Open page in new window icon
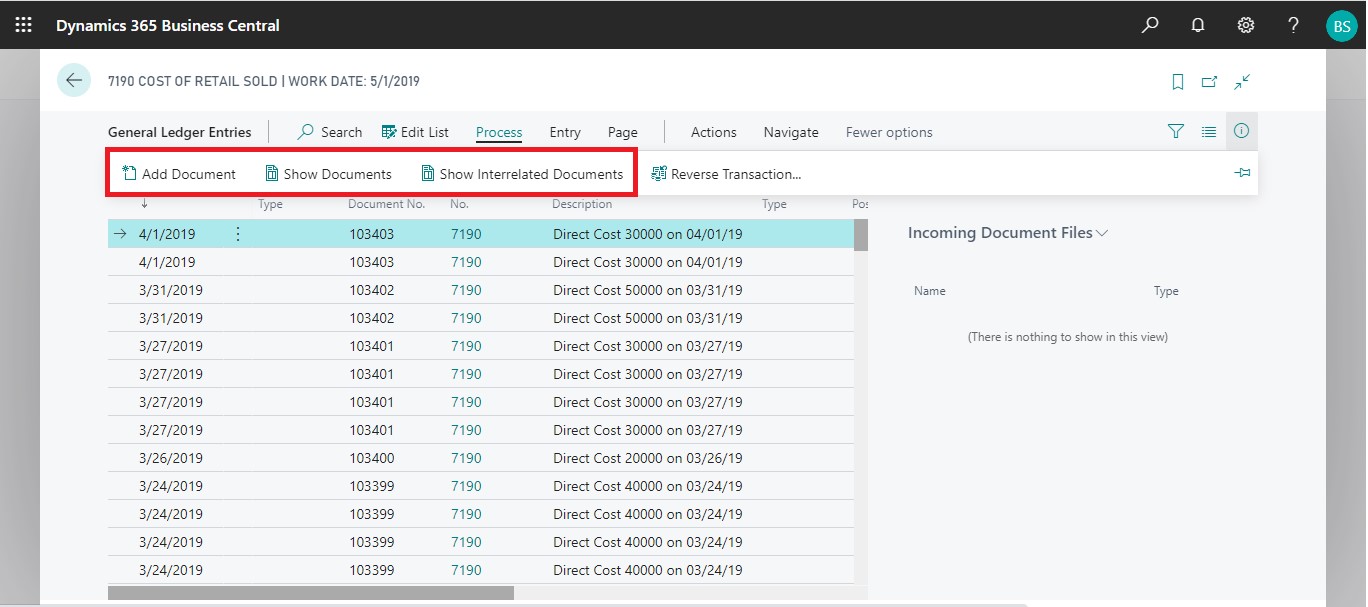Image resolution: width=1368 pixels, height=607 pixels. click(1210, 82)
